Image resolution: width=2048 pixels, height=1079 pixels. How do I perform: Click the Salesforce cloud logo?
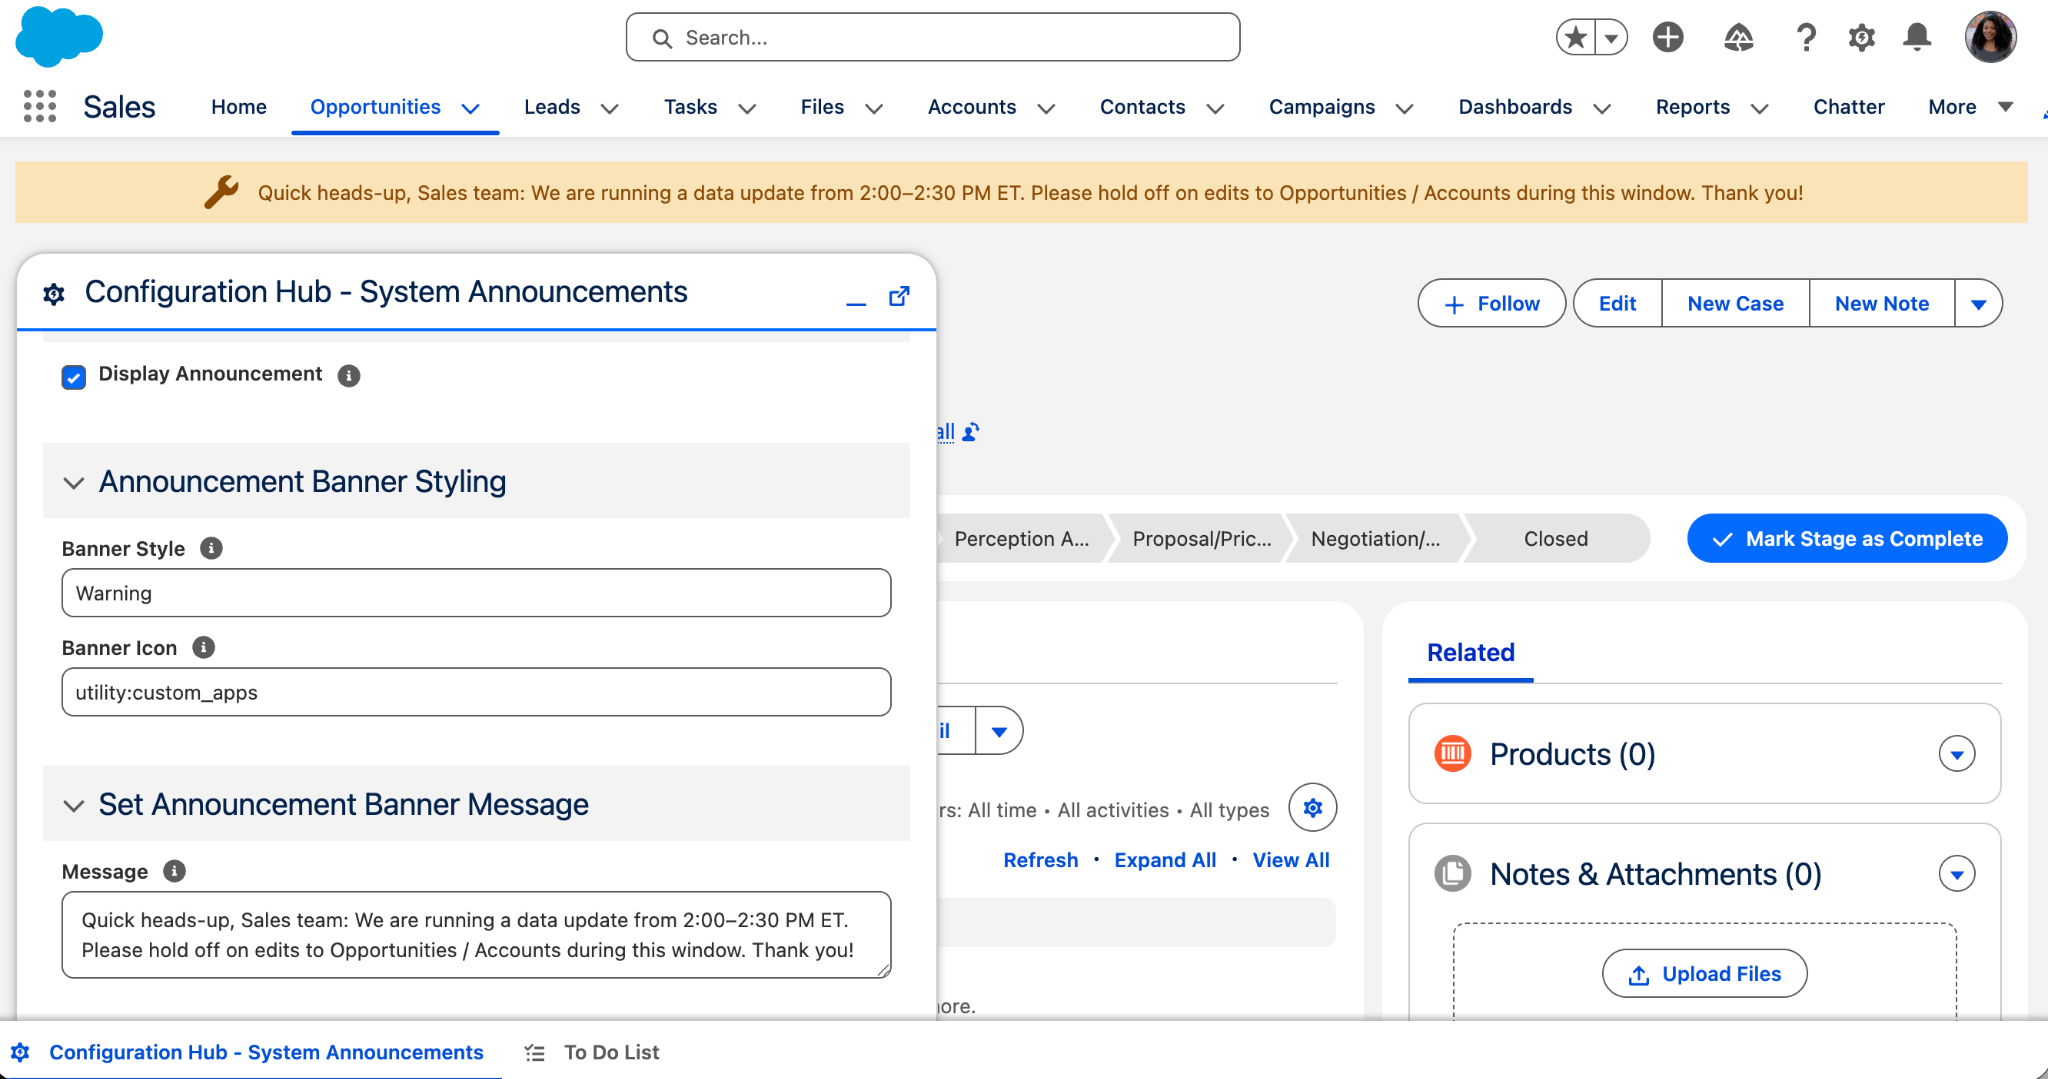tap(57, 37)
